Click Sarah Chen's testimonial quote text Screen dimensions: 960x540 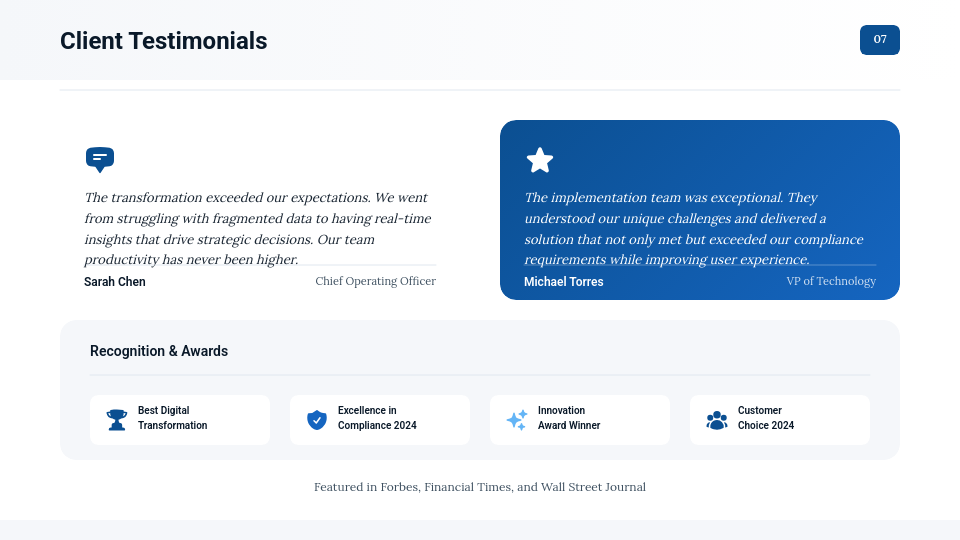(x=258, y=229)
